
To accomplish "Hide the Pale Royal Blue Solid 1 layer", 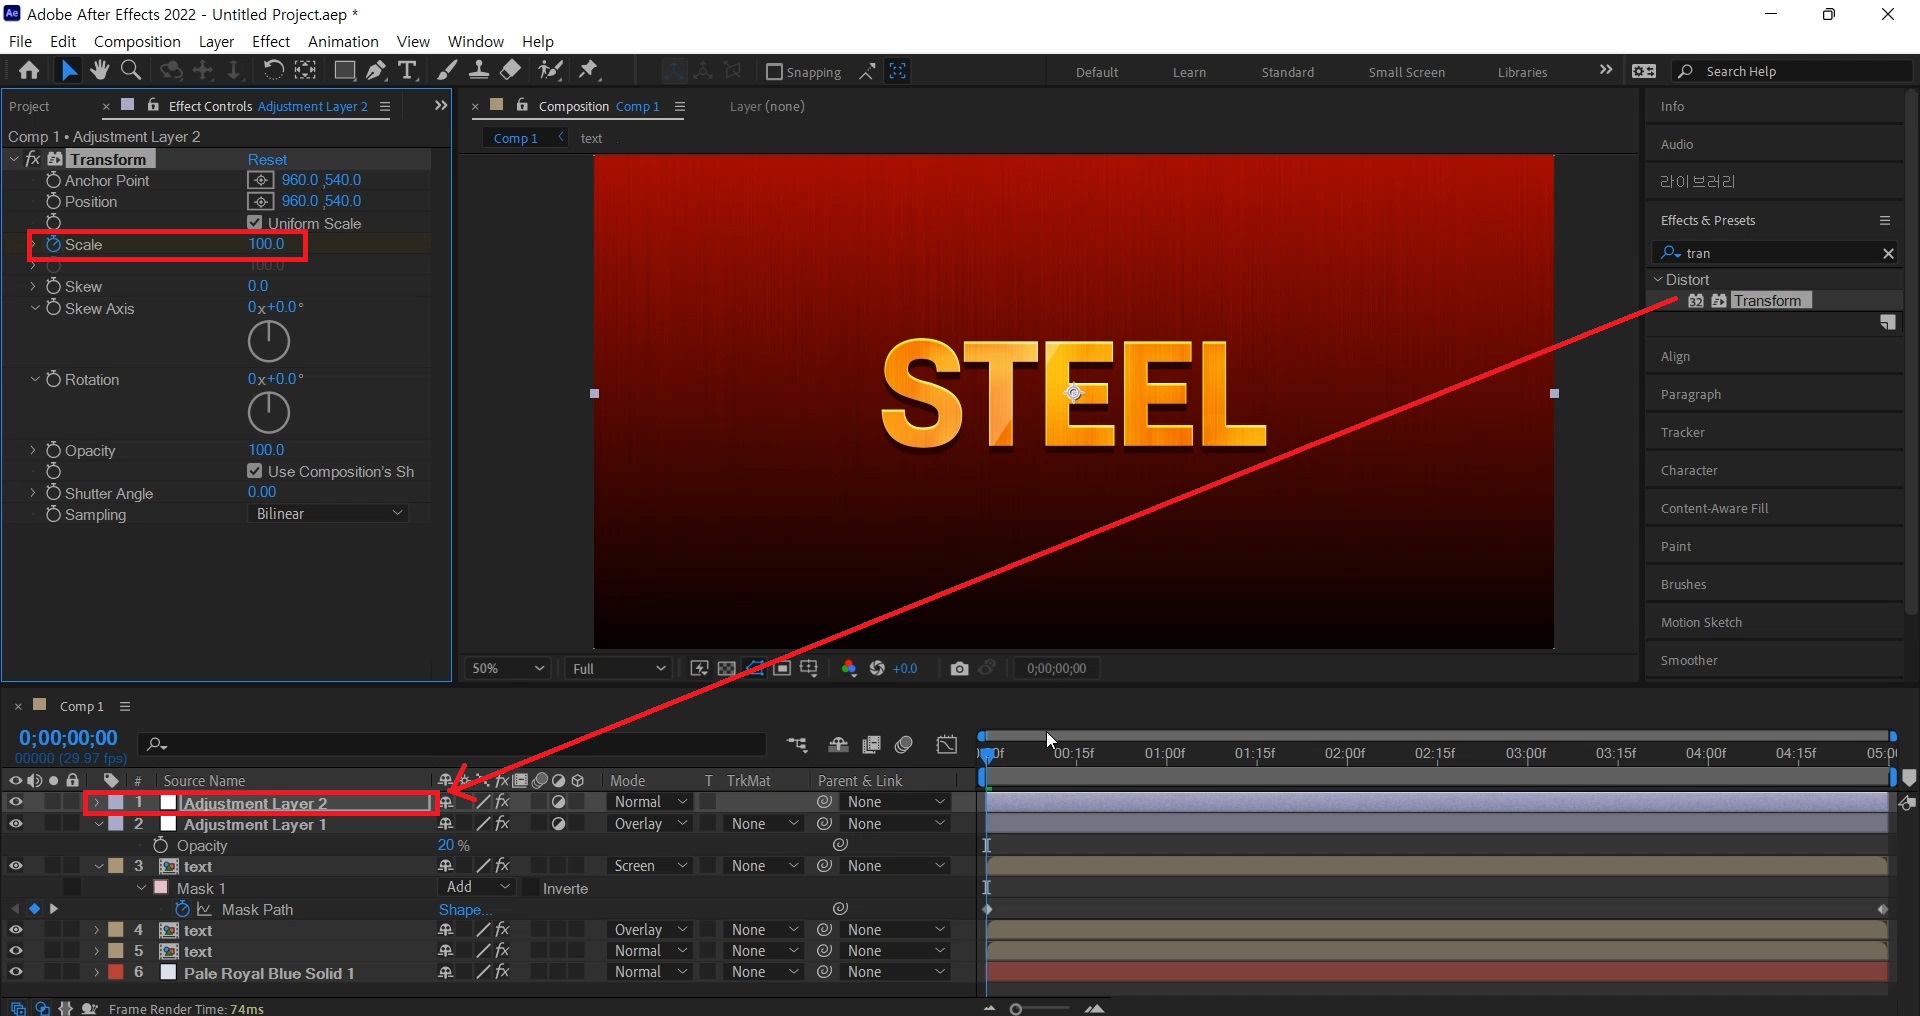I will [x=16, y=971].
